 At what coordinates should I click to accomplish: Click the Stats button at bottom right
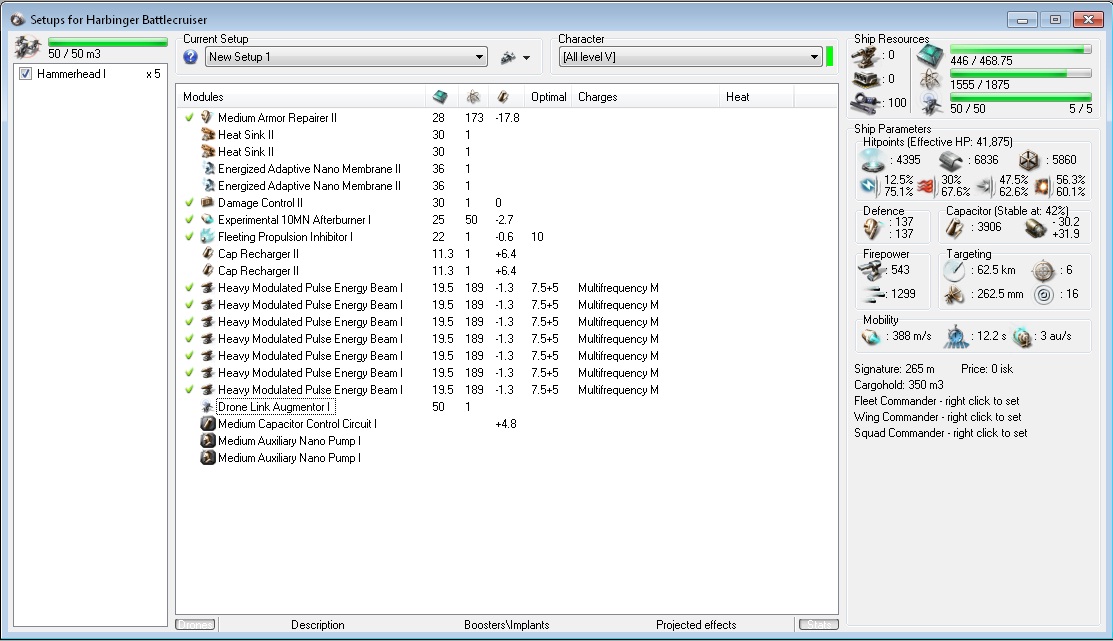coord(818,625)
